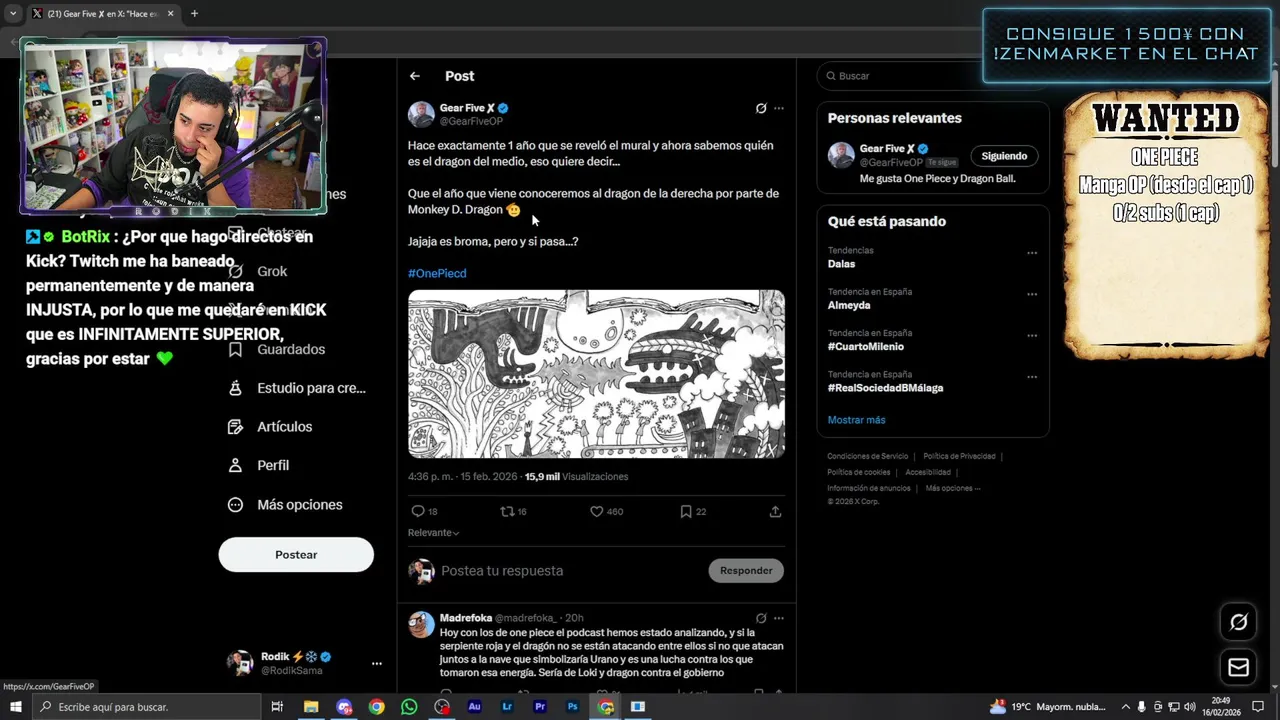Image resolution: width=1280 pixels, height=720 pixels.
Task: Open the mural image in the post
Action: click(596, 374)
